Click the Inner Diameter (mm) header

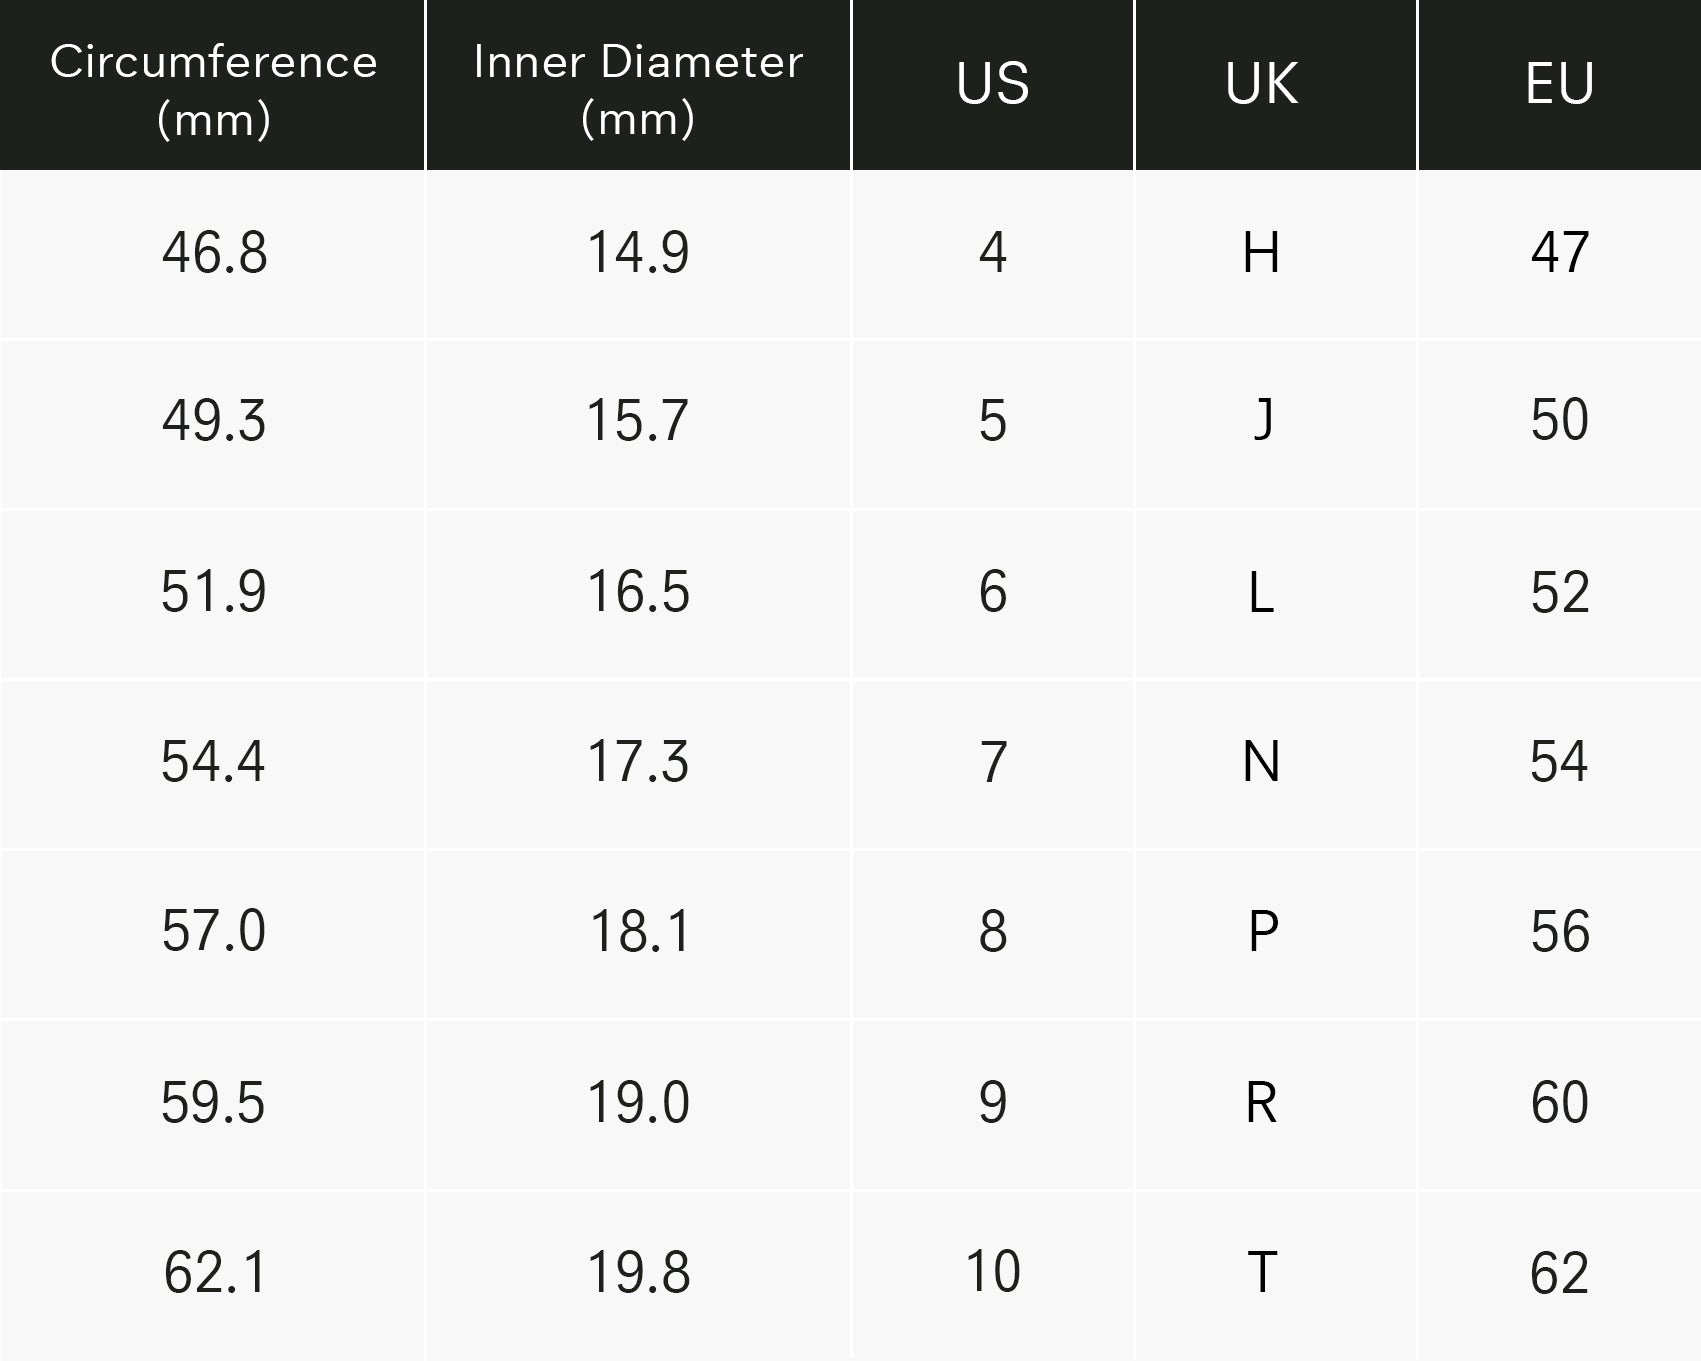coord(638,88)
